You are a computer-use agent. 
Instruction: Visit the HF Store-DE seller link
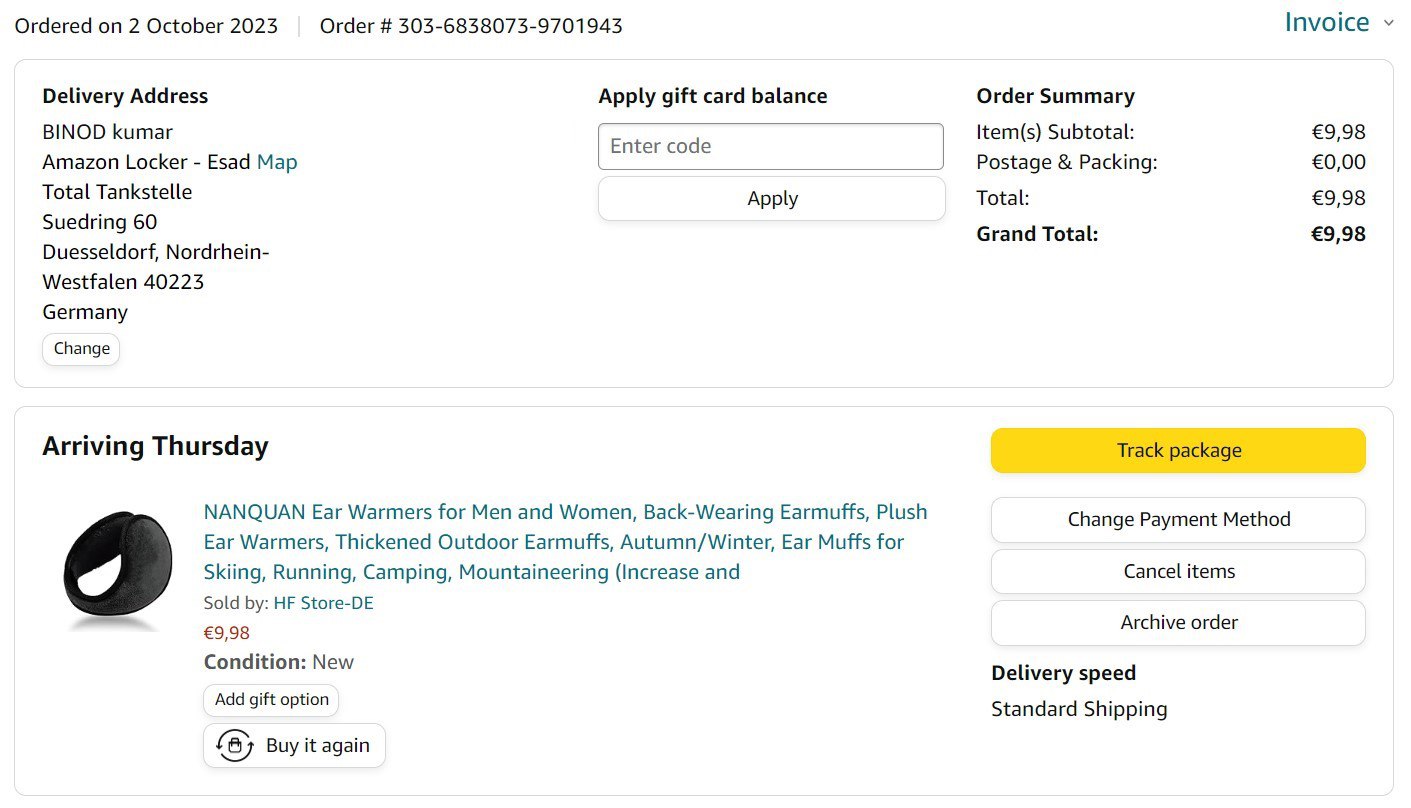click(323, 603)
